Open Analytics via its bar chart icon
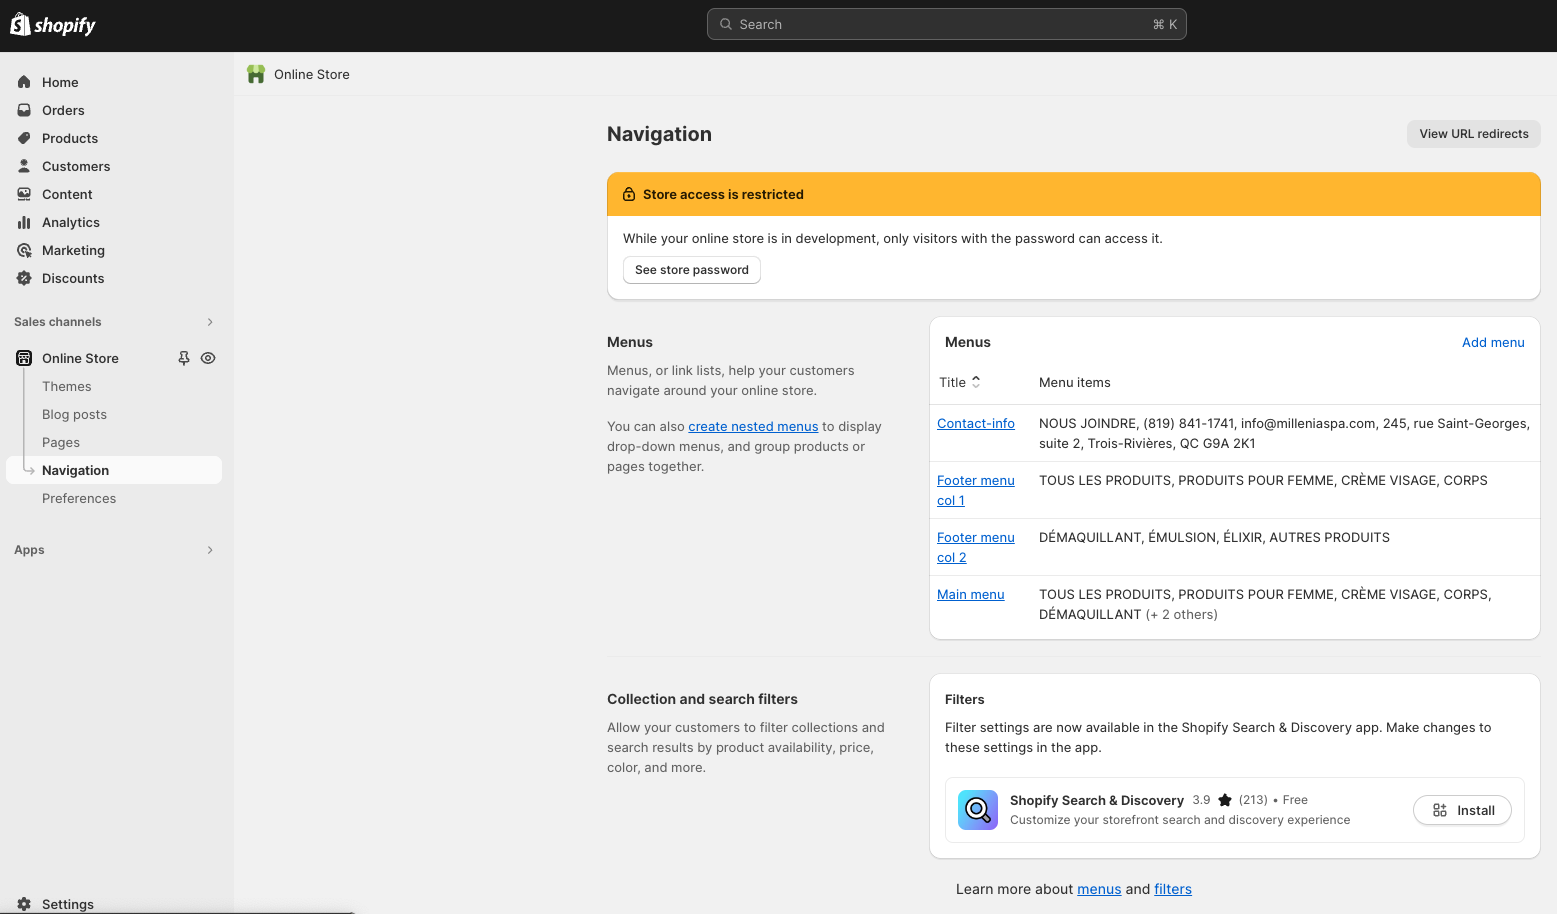1557x914 pixels. (24, 222)
